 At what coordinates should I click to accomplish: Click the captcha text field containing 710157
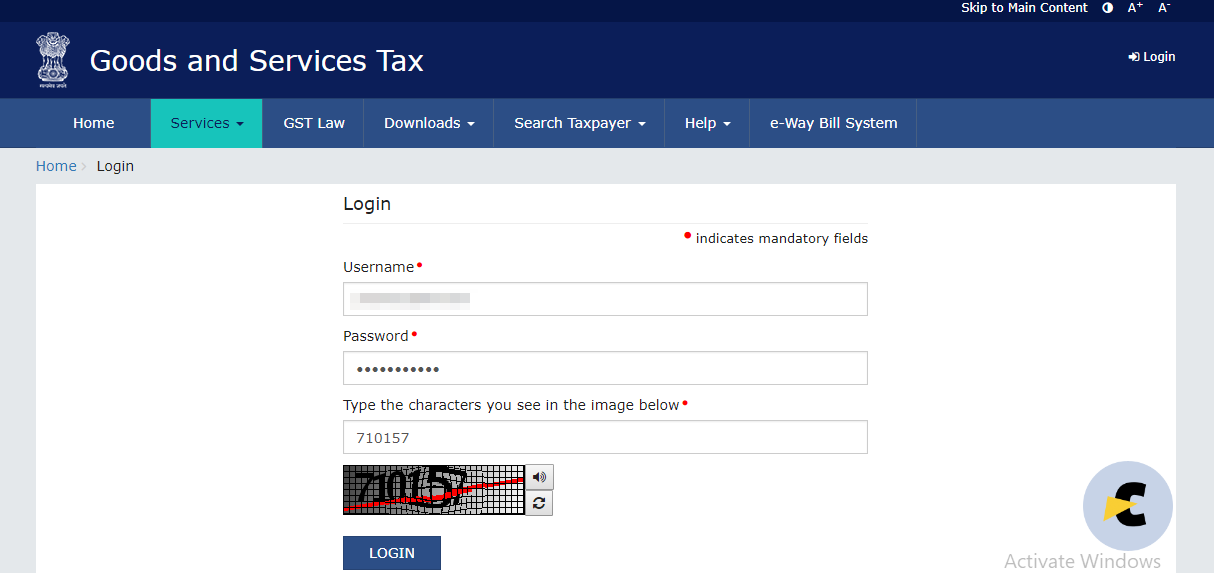coord(605,437)
